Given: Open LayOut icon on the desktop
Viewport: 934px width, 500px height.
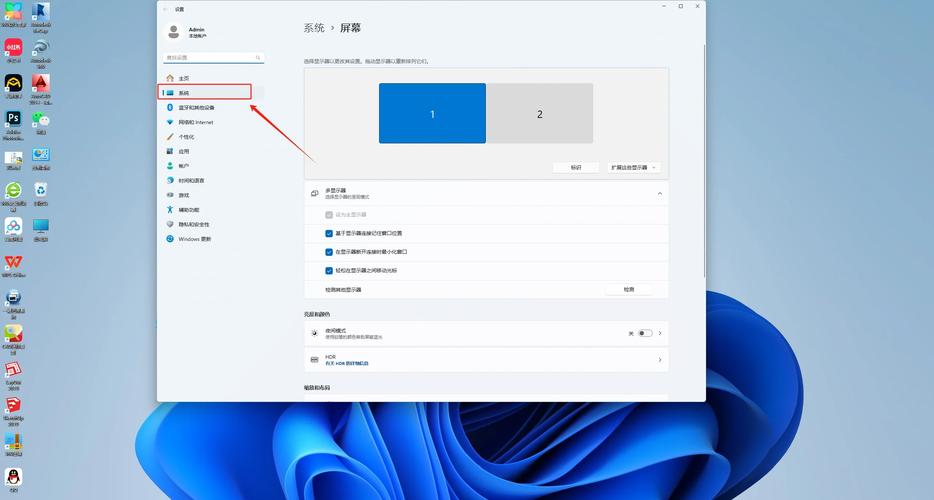Looking at the screenshot, I should [13, 369].
